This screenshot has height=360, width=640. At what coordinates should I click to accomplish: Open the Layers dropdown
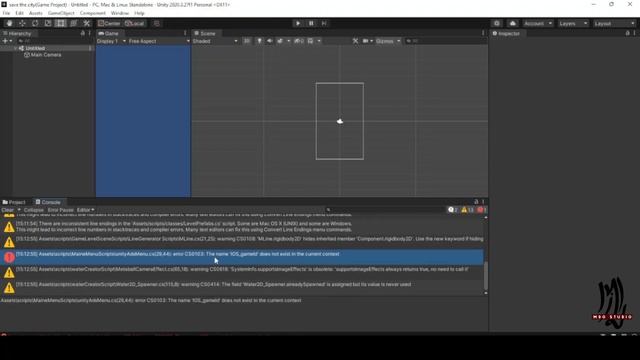pyautogui.click(x=573, y=23)
